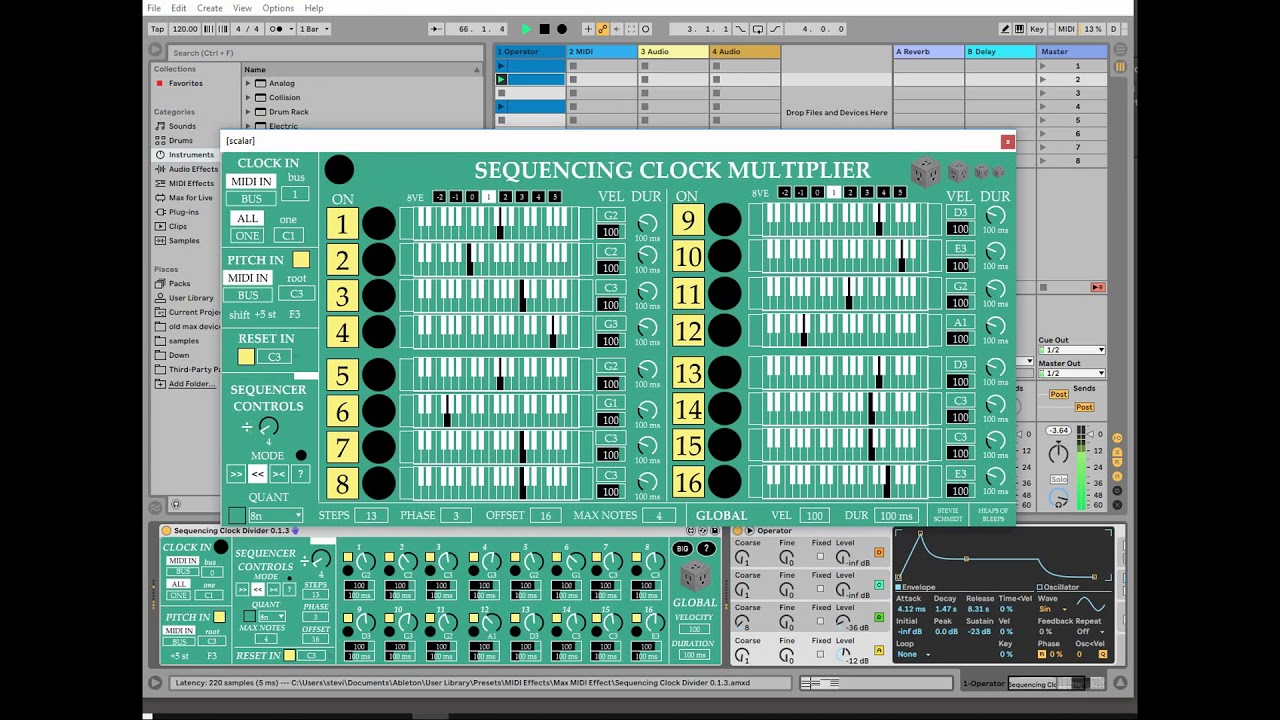Expand the Collision folder in browser

point(248,97)
